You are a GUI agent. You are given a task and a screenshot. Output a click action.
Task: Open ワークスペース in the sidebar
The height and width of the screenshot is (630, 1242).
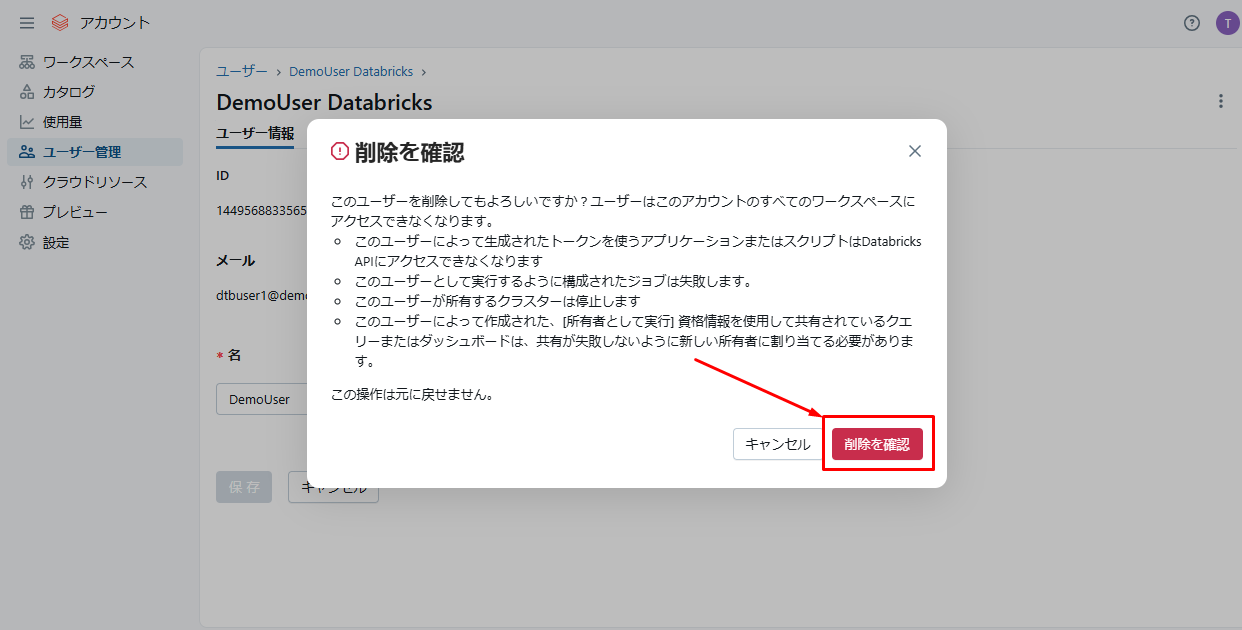click(x=95, y=62)
